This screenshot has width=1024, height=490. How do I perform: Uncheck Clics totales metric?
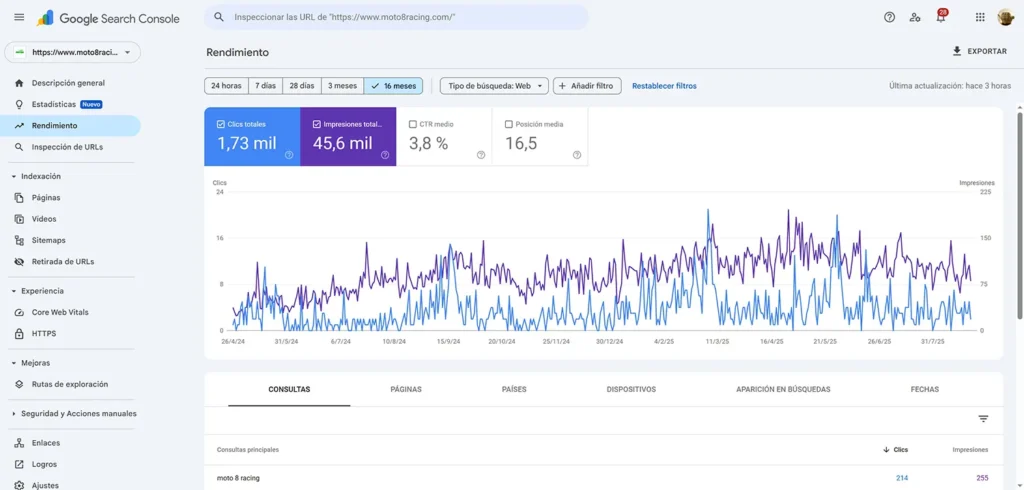(x=221, y=125)
